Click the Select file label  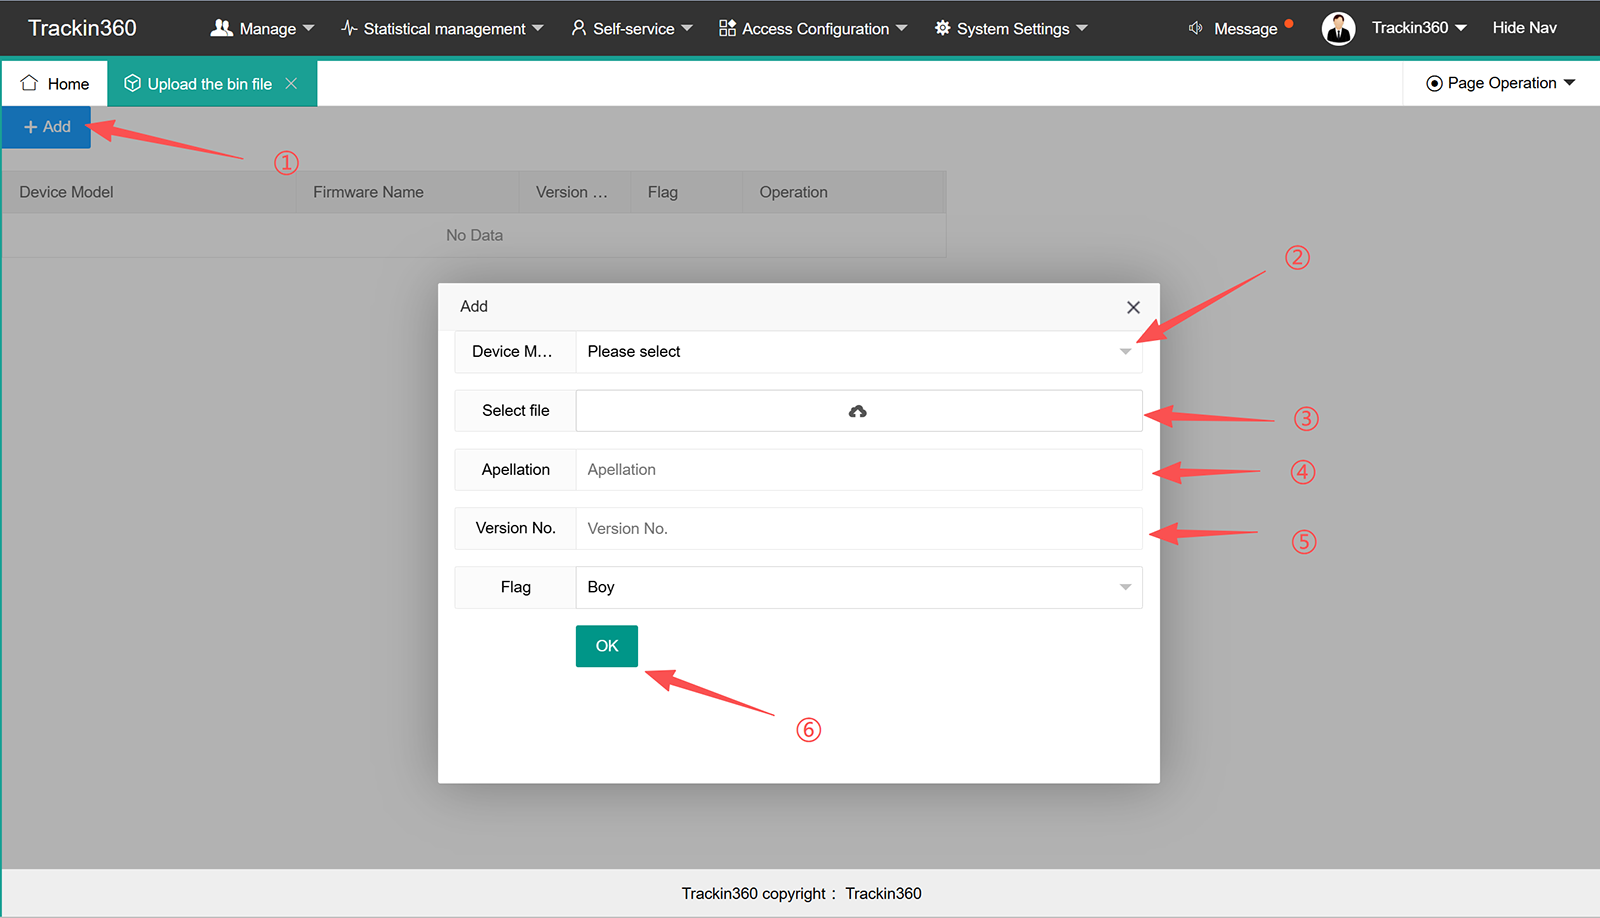515,410
